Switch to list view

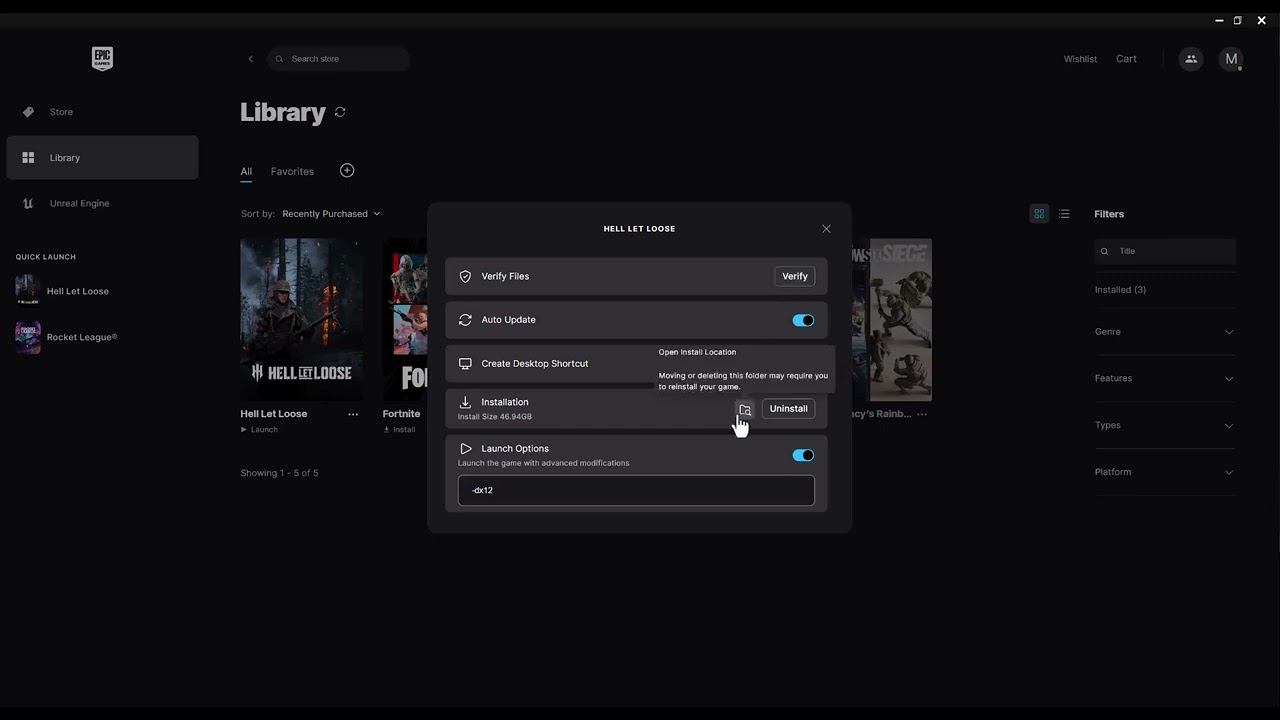click(1064, 214)
